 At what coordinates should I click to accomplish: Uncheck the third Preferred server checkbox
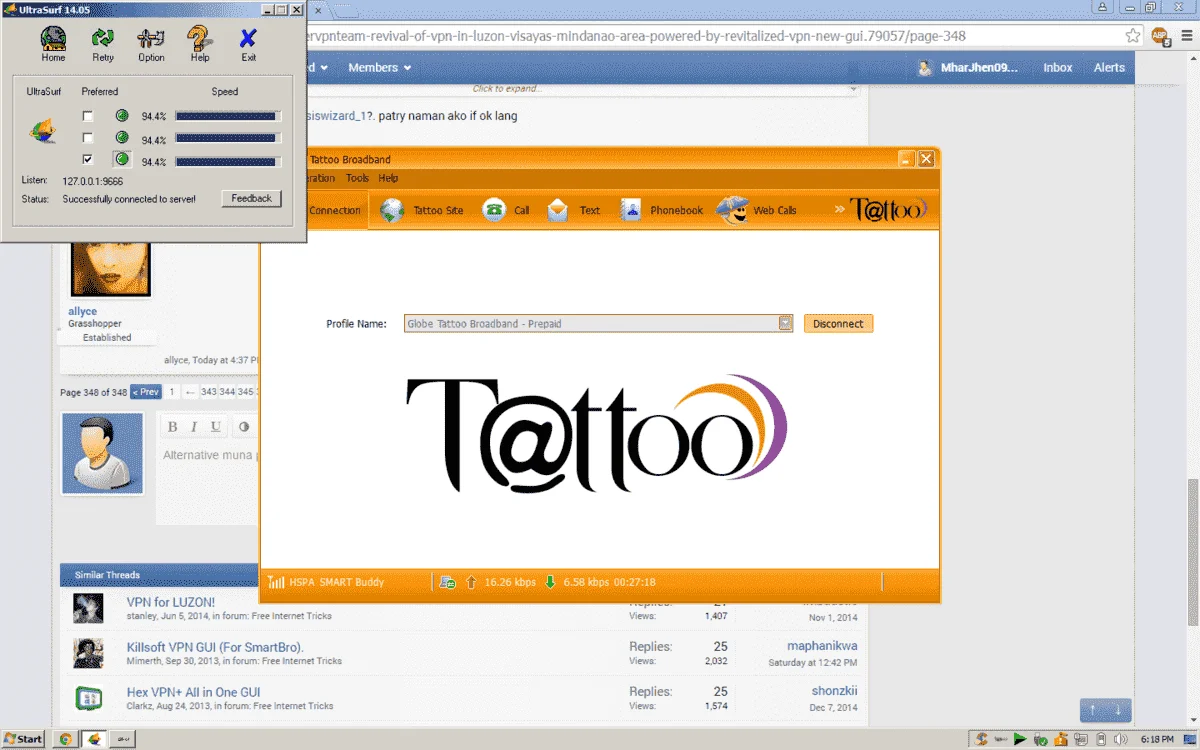click(88, 160)
